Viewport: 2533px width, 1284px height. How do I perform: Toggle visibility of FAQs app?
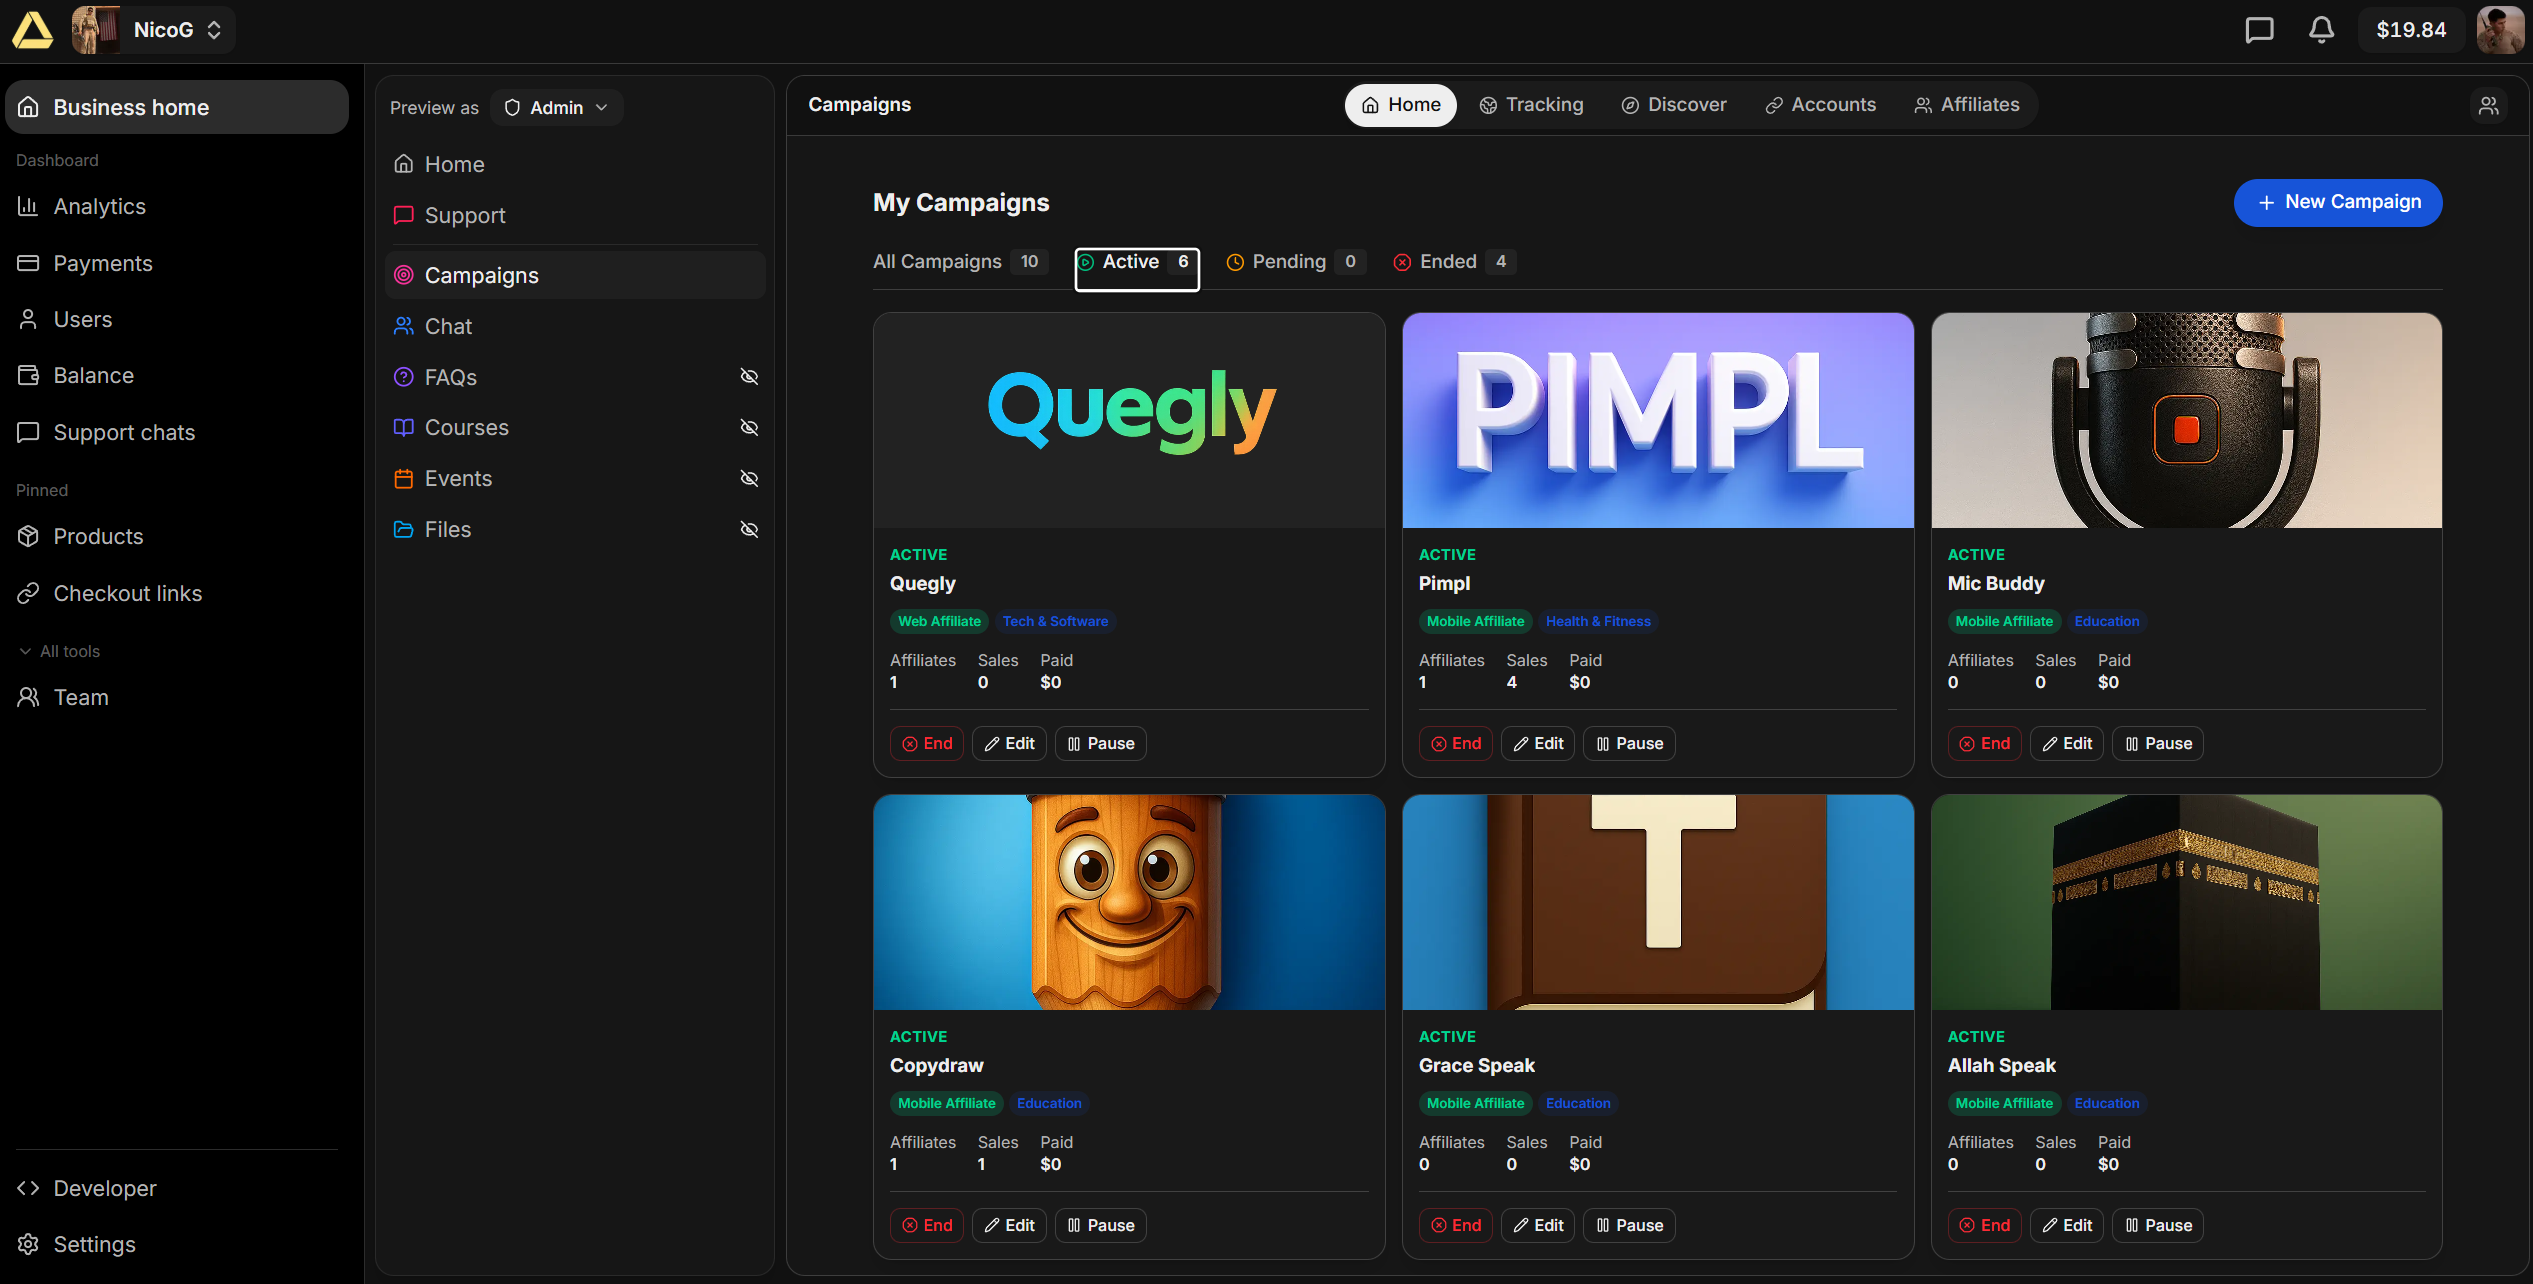click(749, 377)
